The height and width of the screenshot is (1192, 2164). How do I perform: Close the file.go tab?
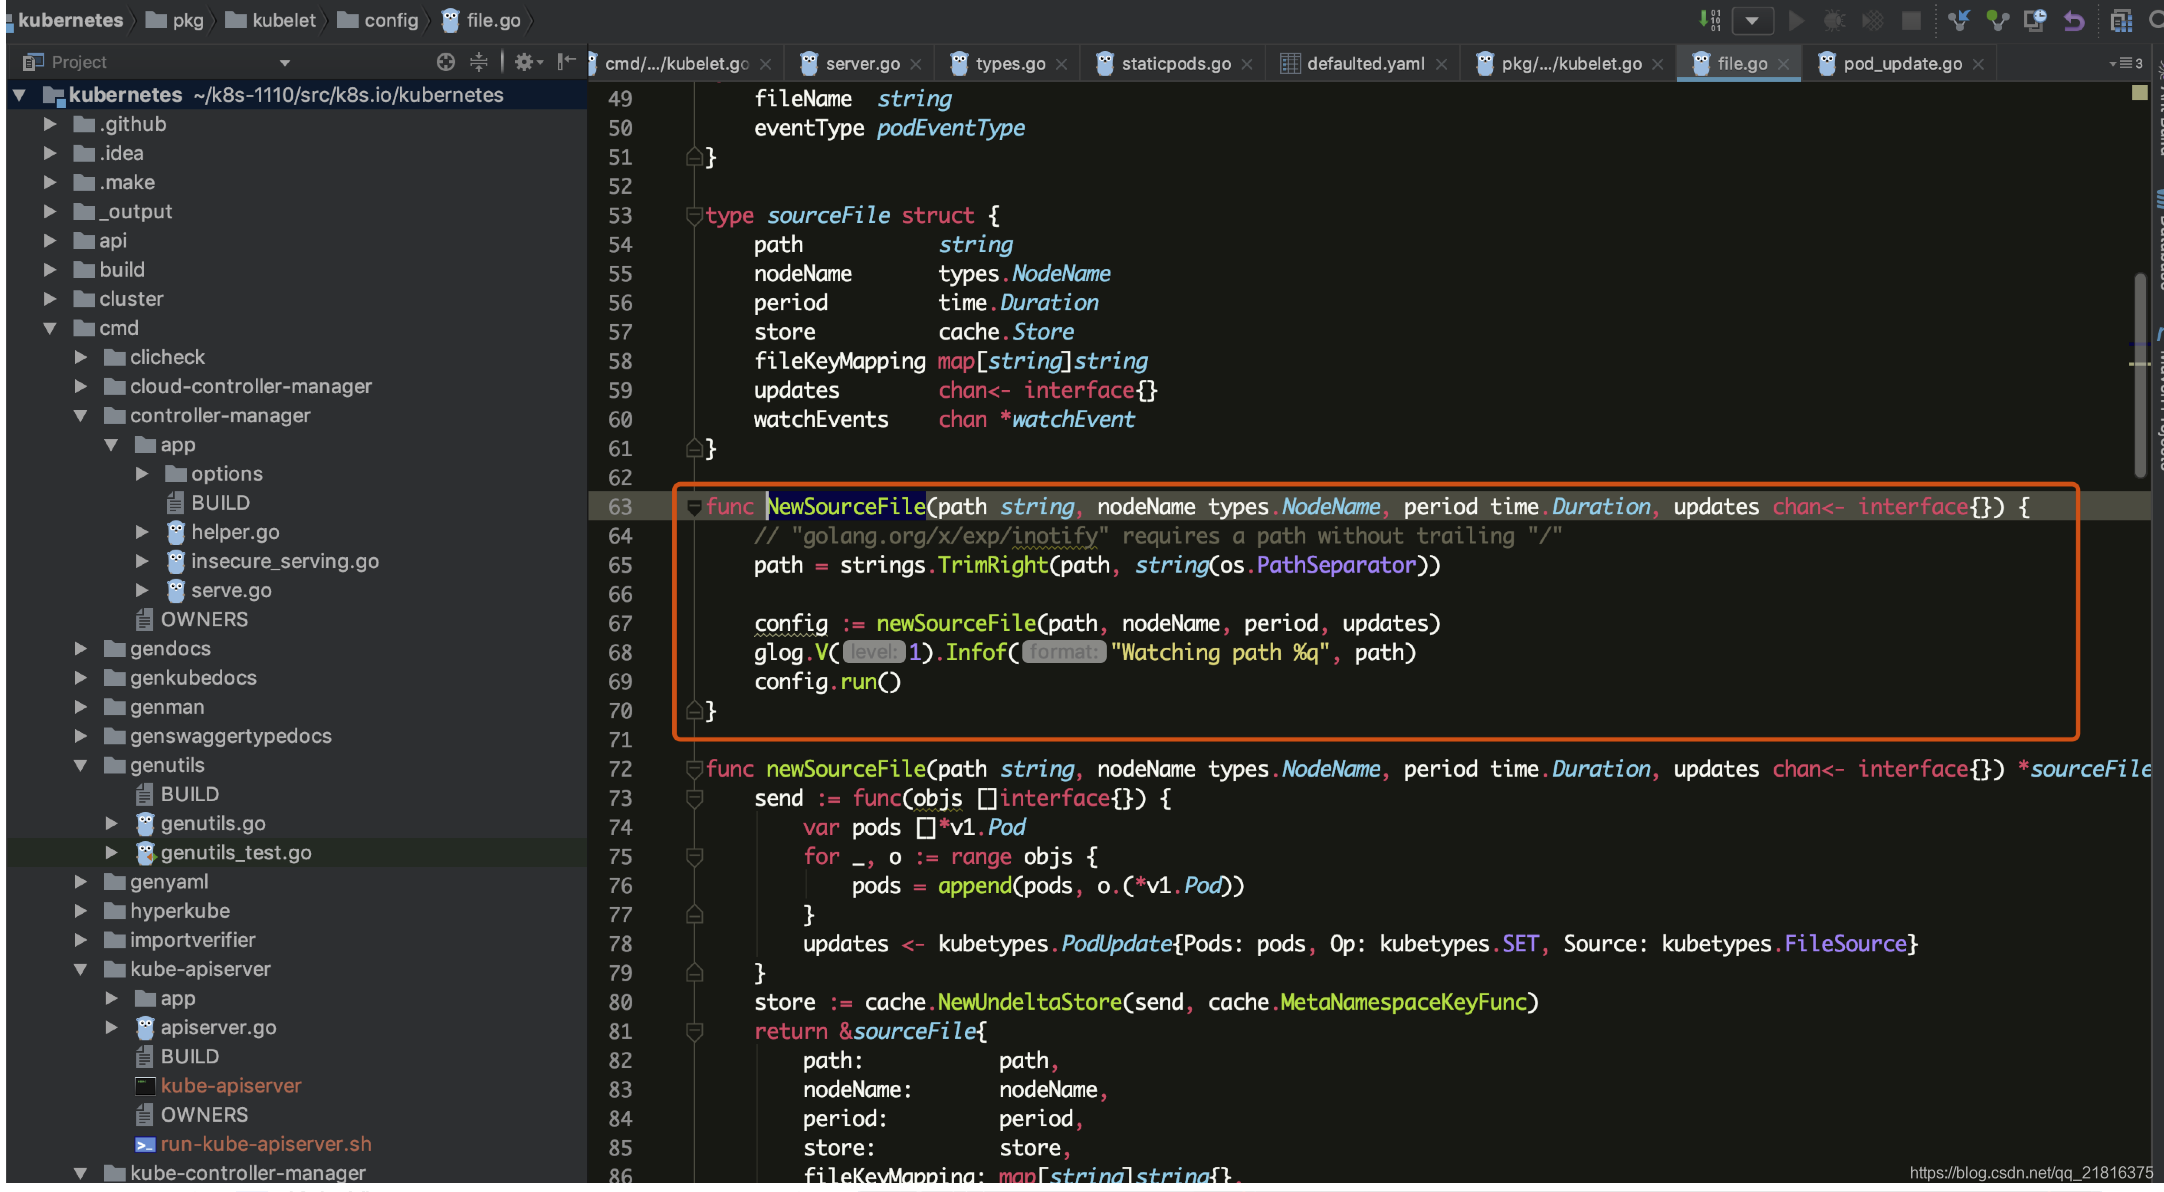pos(1783,64)
